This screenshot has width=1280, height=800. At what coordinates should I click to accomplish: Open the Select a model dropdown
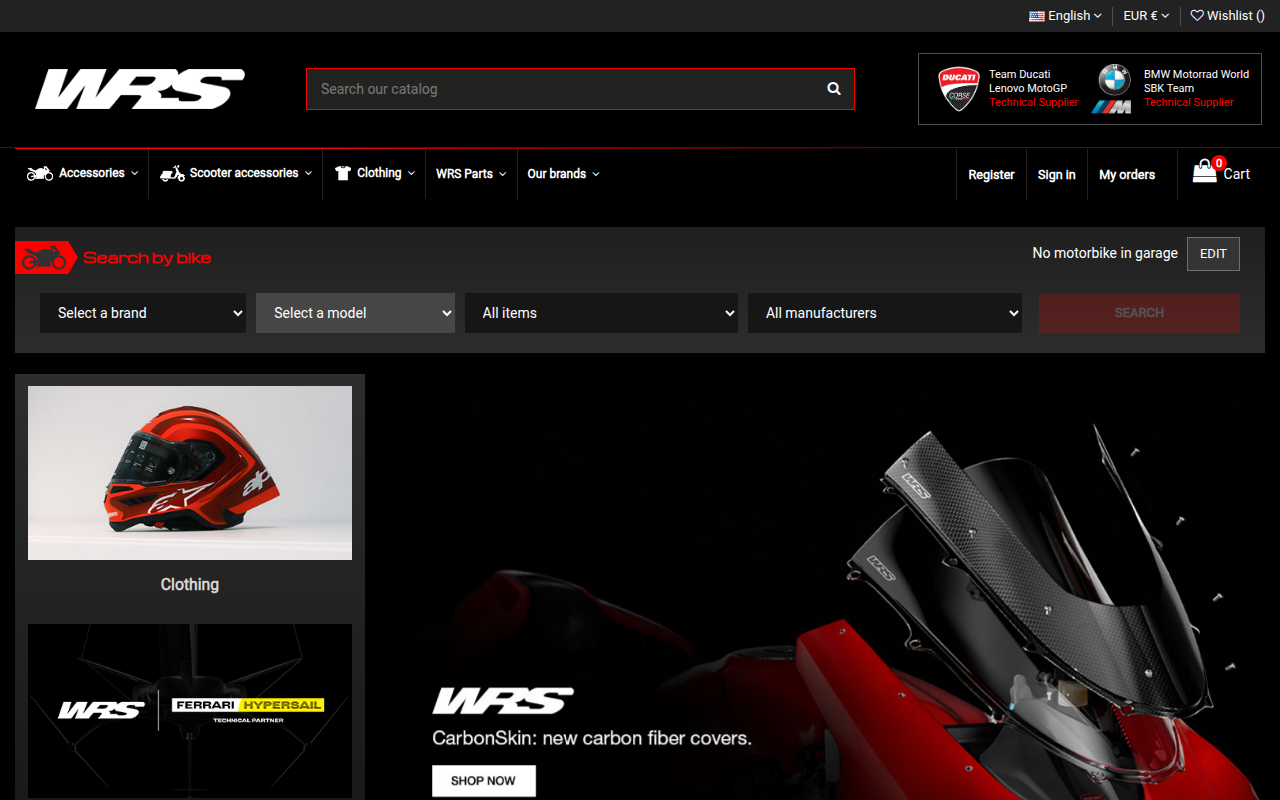click(355, 313)
